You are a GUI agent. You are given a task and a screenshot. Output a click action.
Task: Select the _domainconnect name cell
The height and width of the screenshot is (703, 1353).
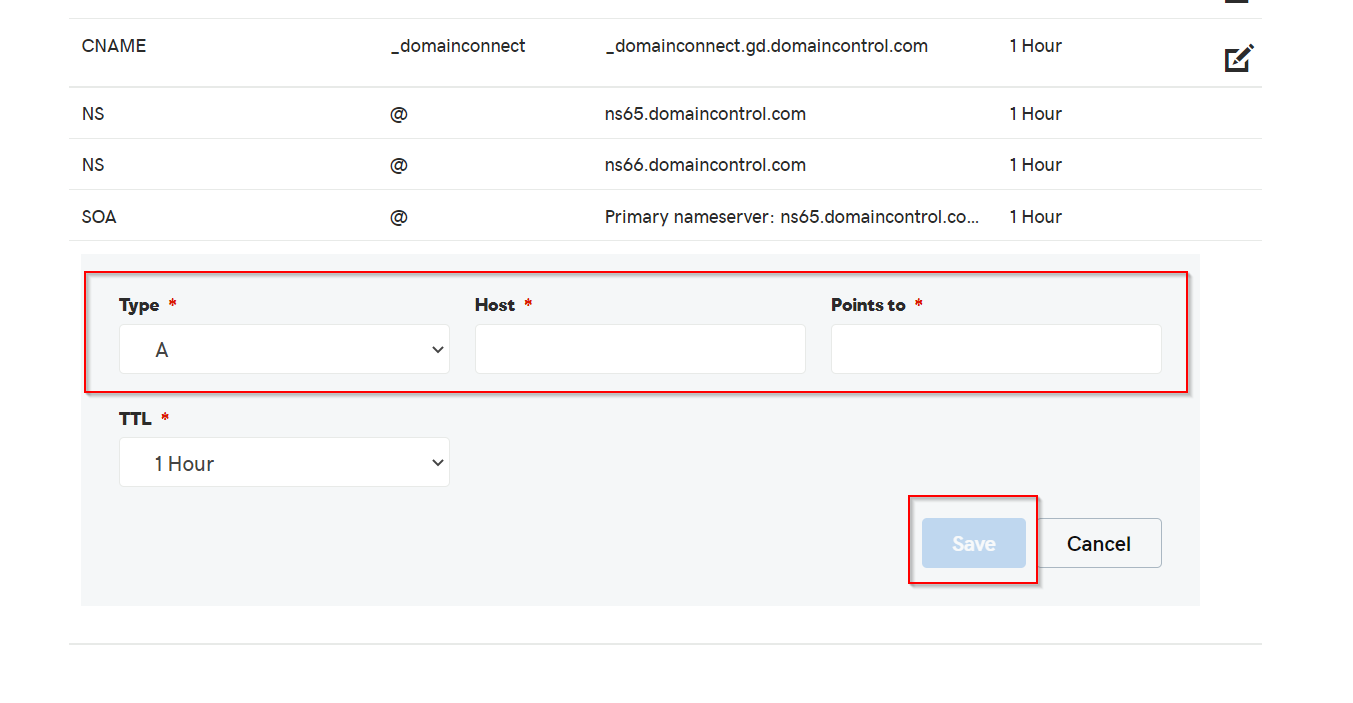point(458,46)
